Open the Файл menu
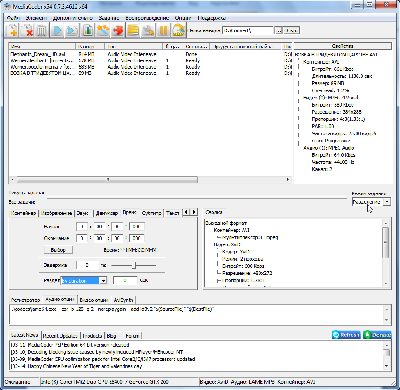Viewport: 400px width, 390px height. click(x=13, y=18)
